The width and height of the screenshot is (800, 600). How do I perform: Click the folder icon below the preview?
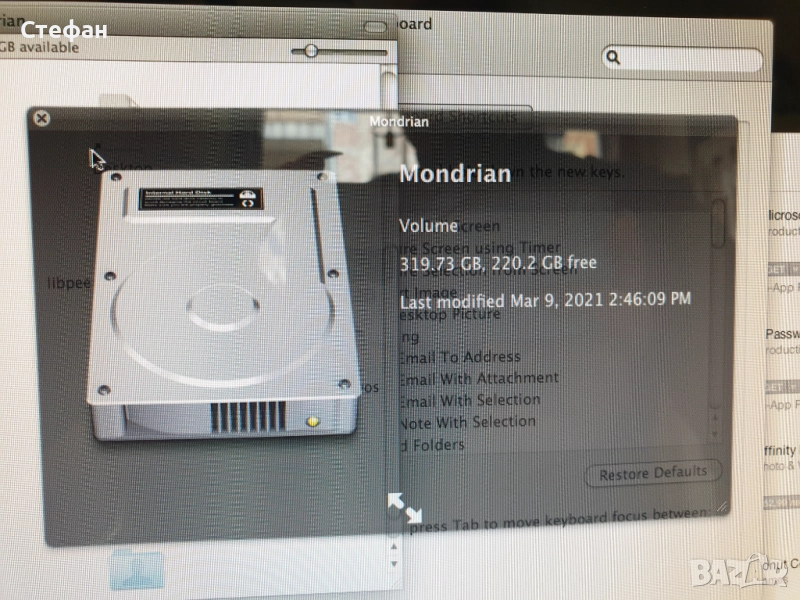pos(138,568)
